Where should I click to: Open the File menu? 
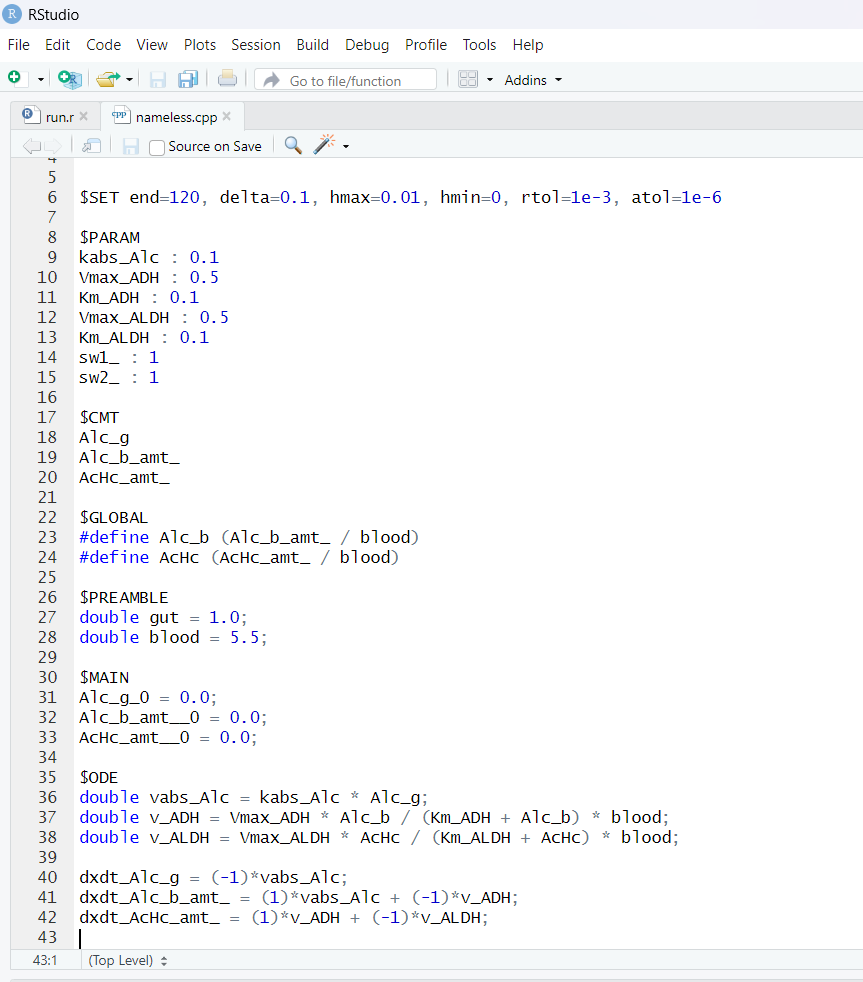(19, 45)
